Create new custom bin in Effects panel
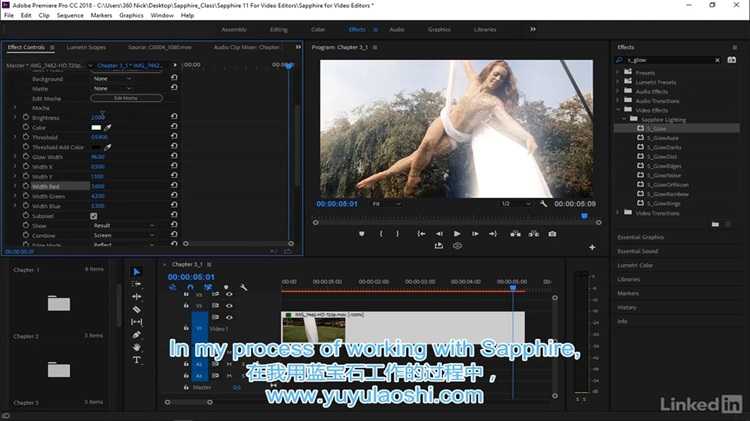This screenshot has width=750, height=421. [715, 224]
